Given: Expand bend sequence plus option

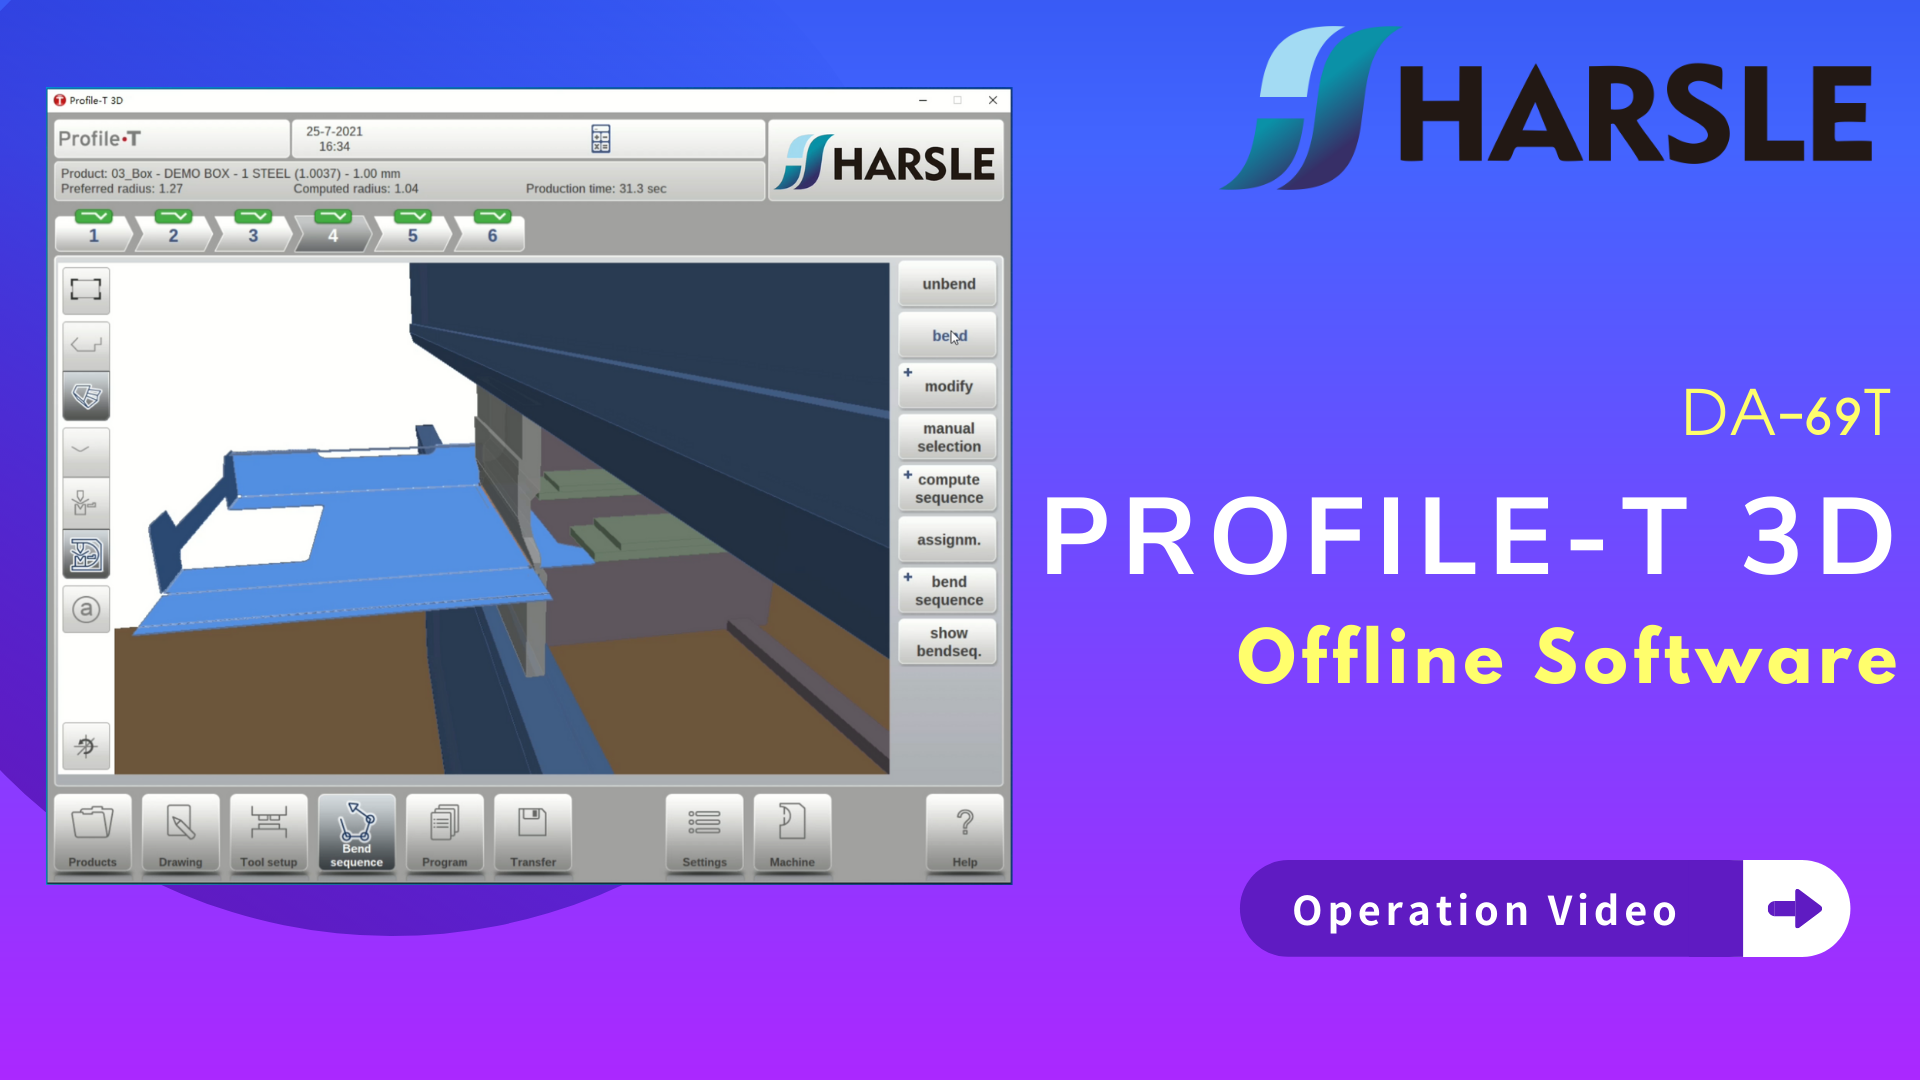Looking at the screenshot, I should click(x=907, y=576).
